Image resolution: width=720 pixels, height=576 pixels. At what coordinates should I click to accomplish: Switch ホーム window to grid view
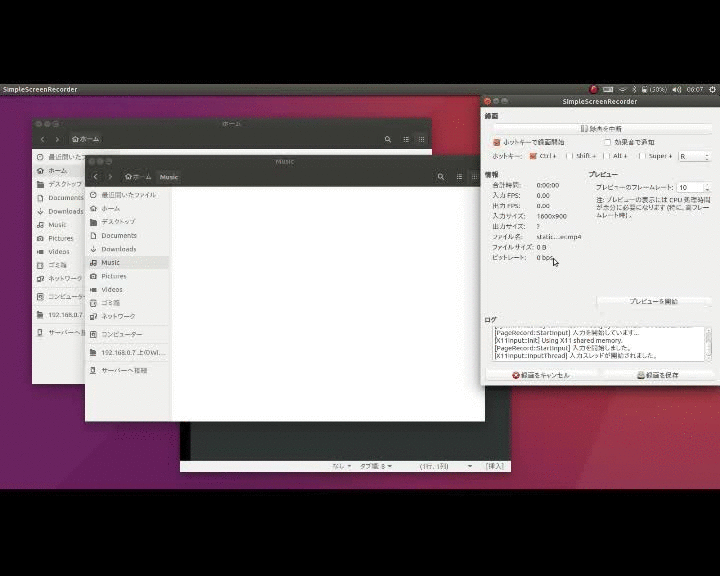coord(422,139)
